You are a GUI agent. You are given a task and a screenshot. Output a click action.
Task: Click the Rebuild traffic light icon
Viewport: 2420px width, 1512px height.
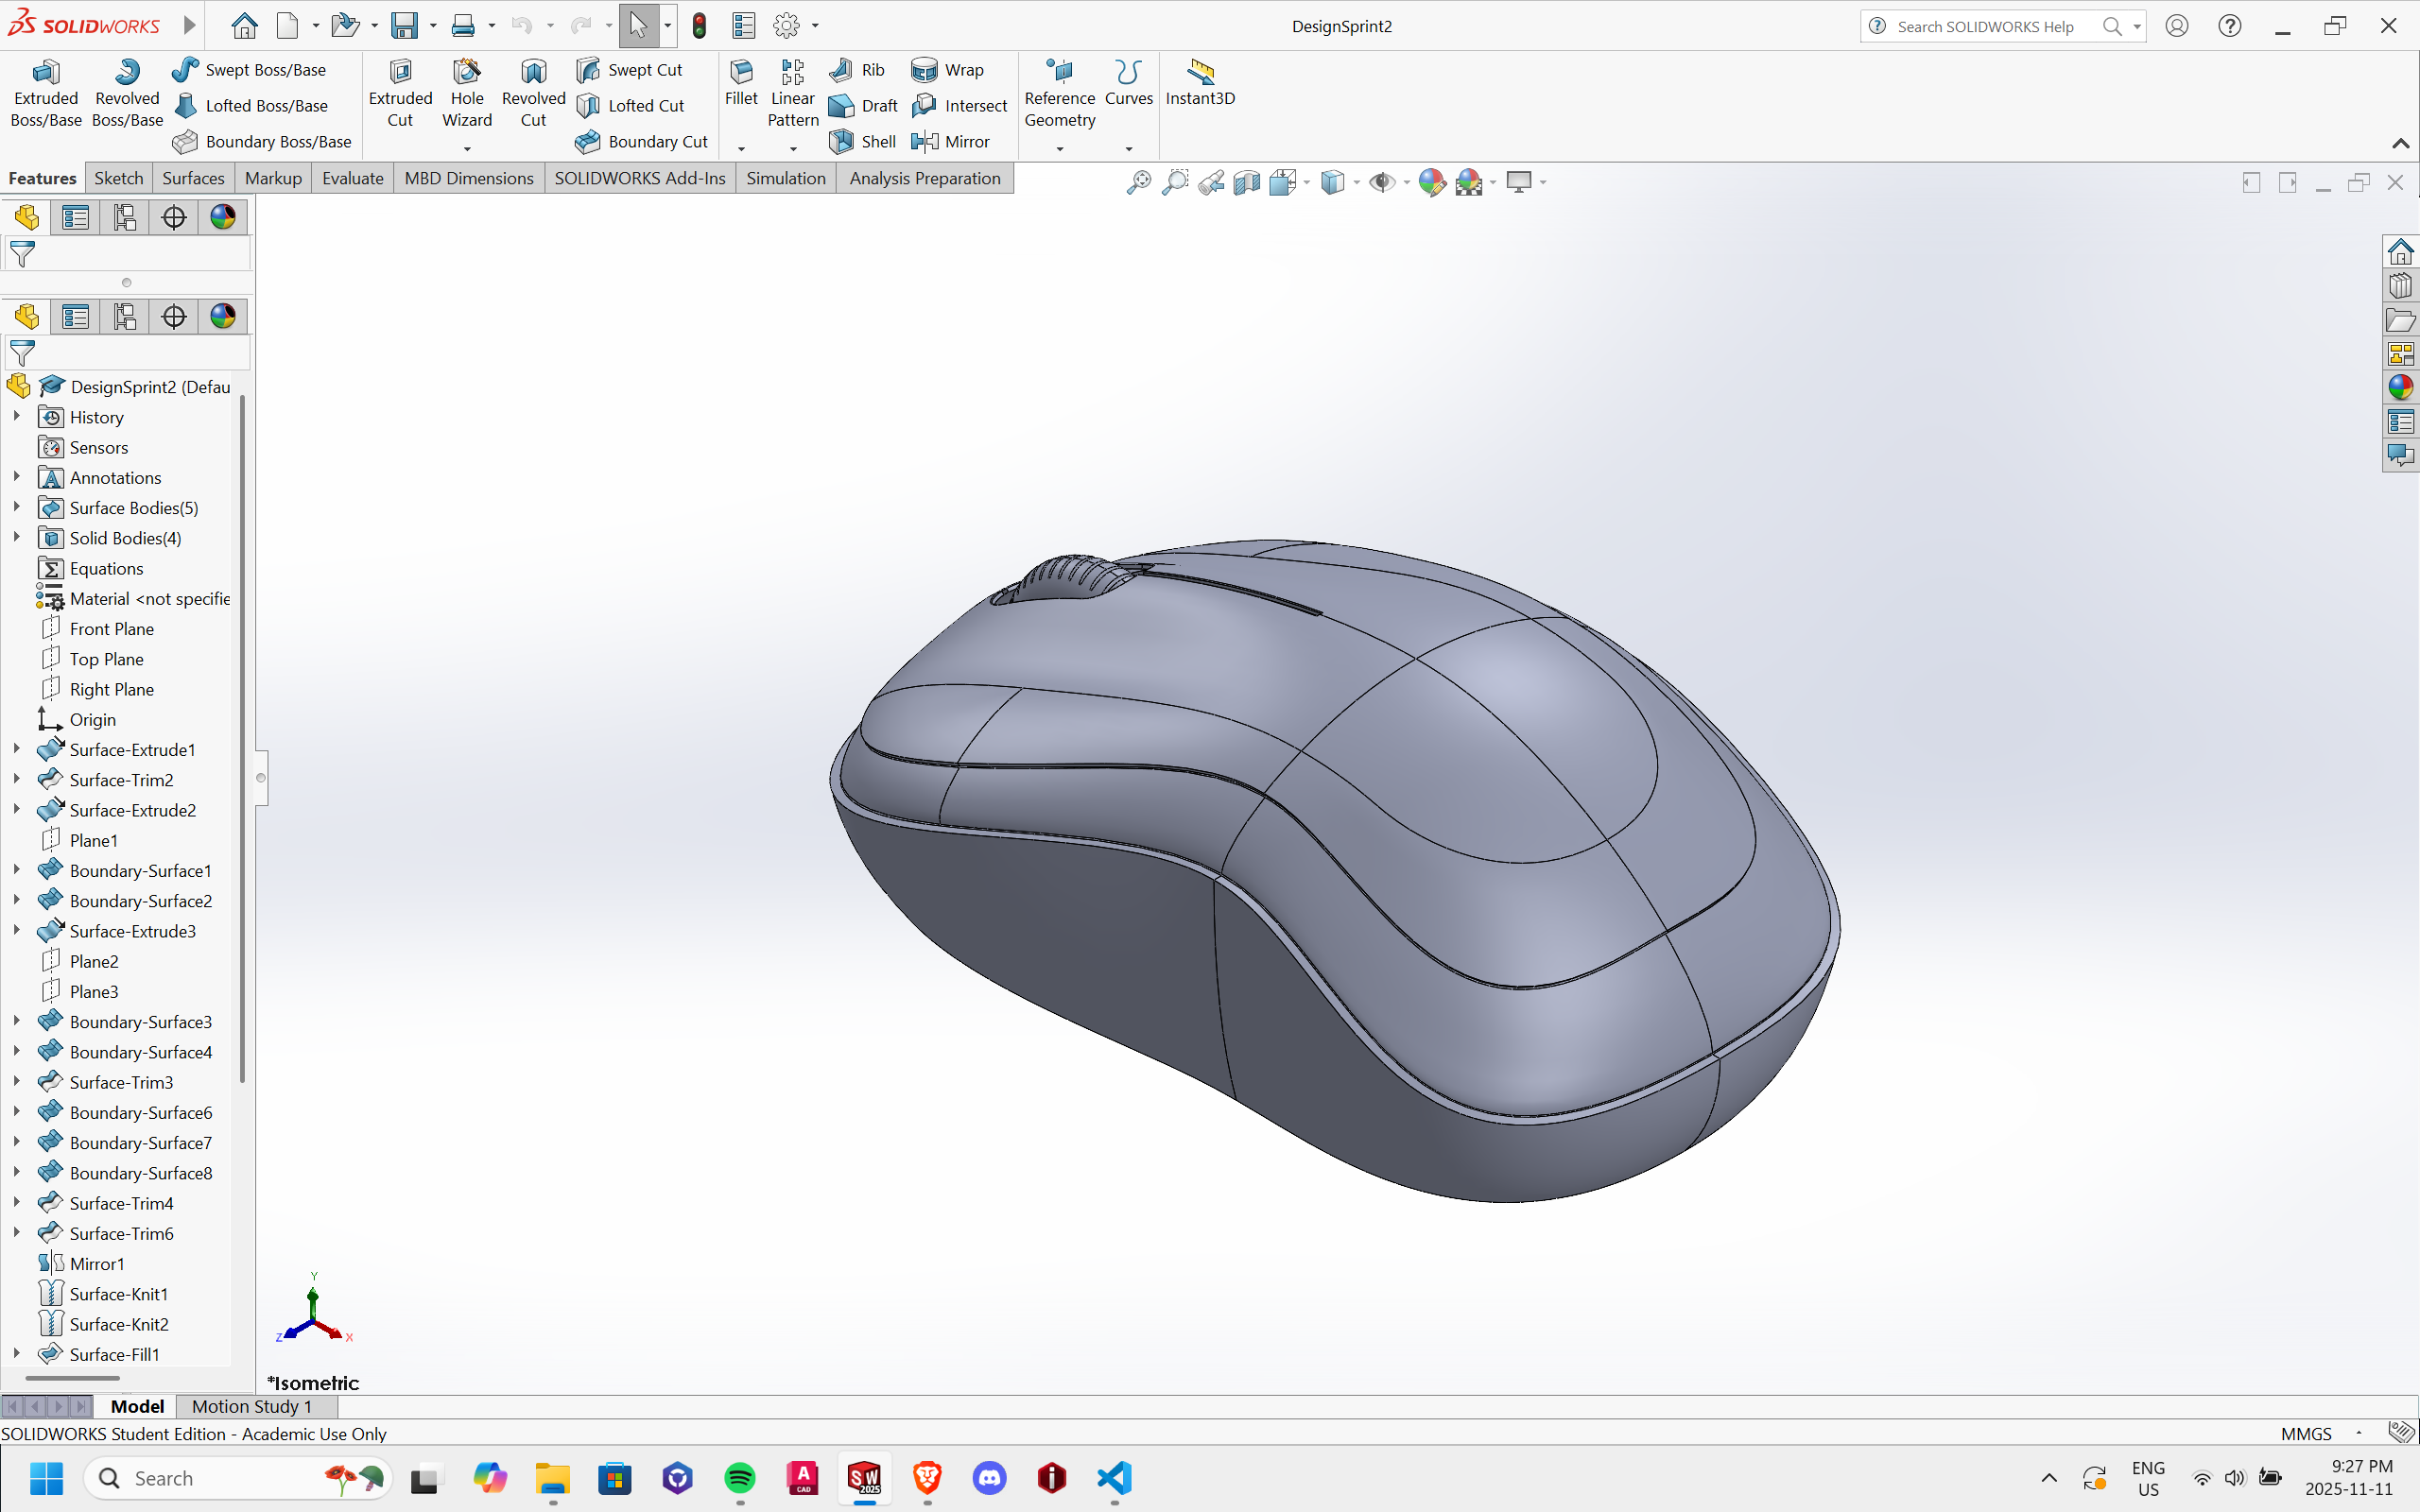point(699,26)
